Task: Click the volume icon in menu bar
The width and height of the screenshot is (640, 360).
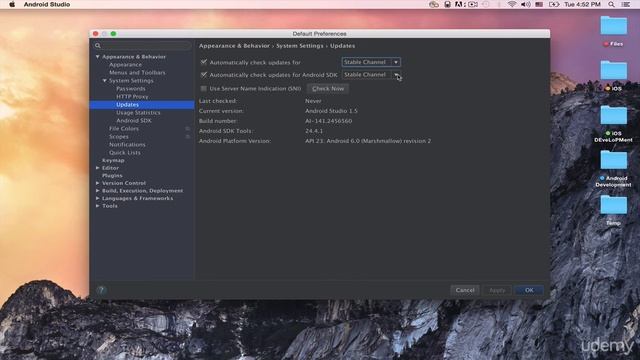Action: (525, 4)
